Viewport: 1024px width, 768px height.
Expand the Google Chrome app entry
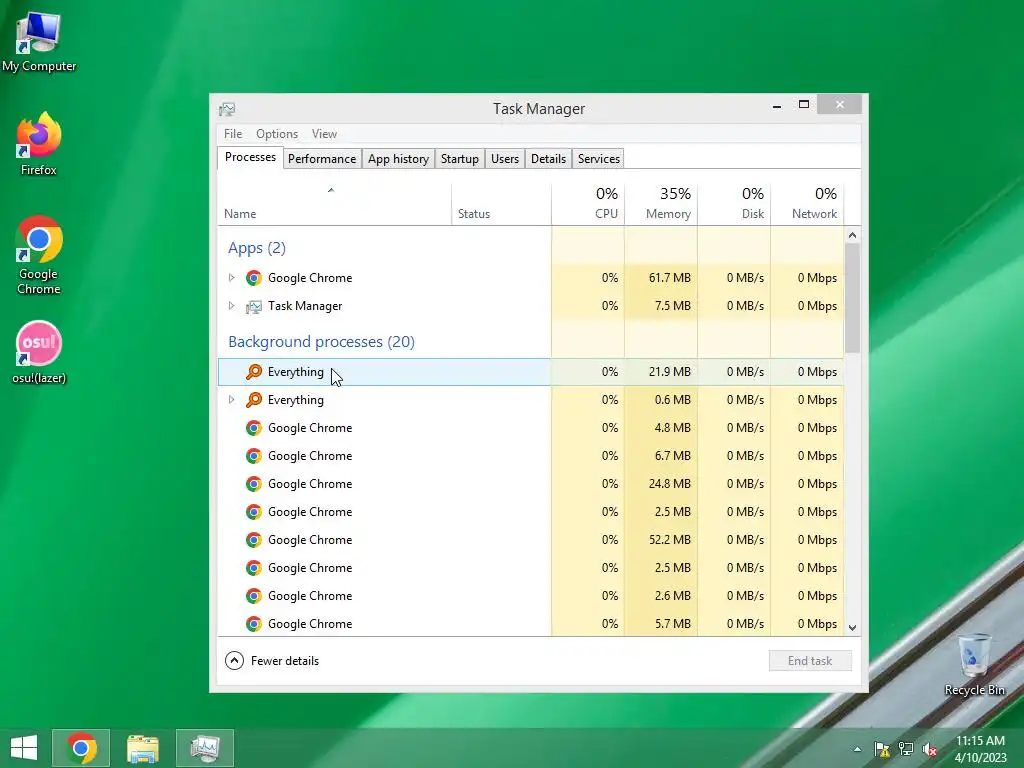pos(231,278)
